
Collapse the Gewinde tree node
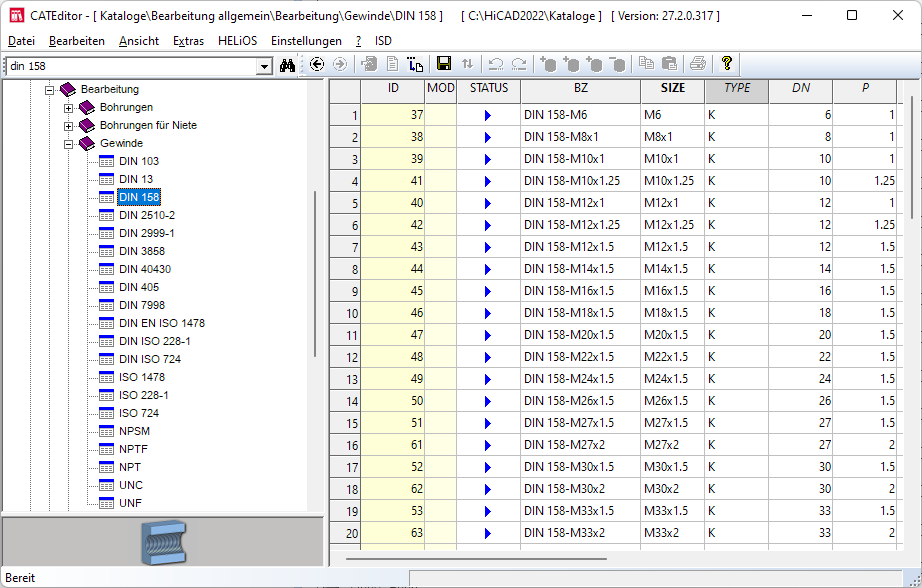[69, 143]
